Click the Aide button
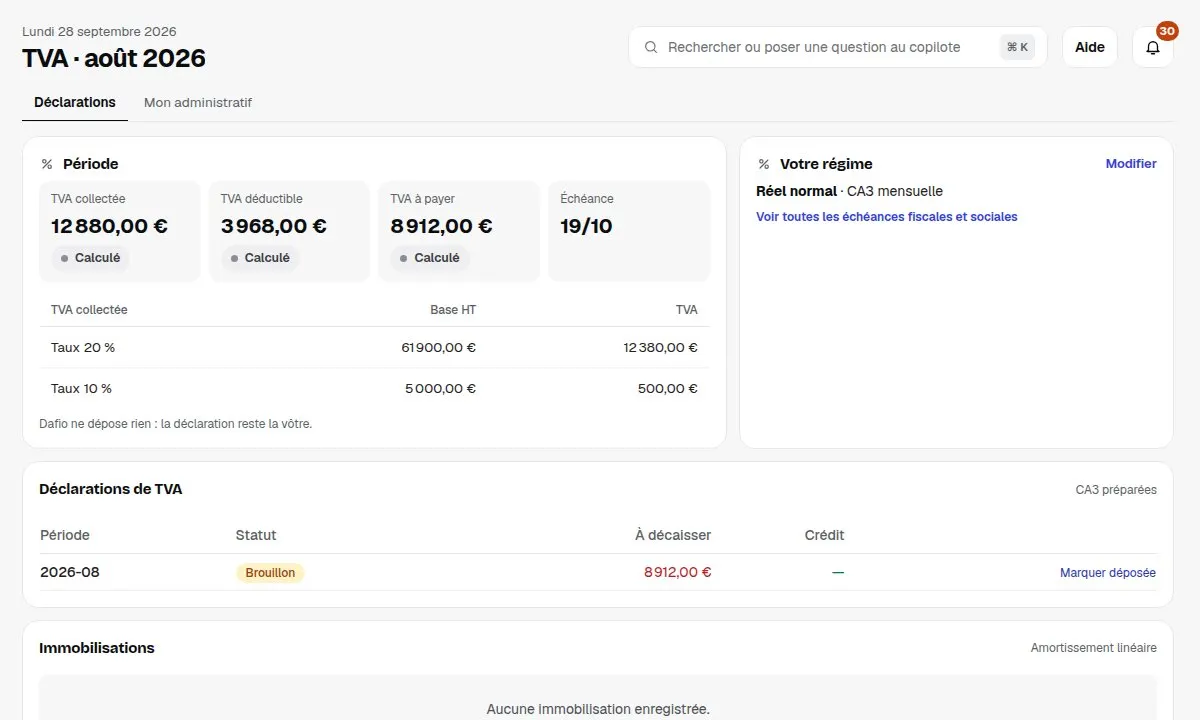The image size is (1200, 720). tap(1090, 47)
